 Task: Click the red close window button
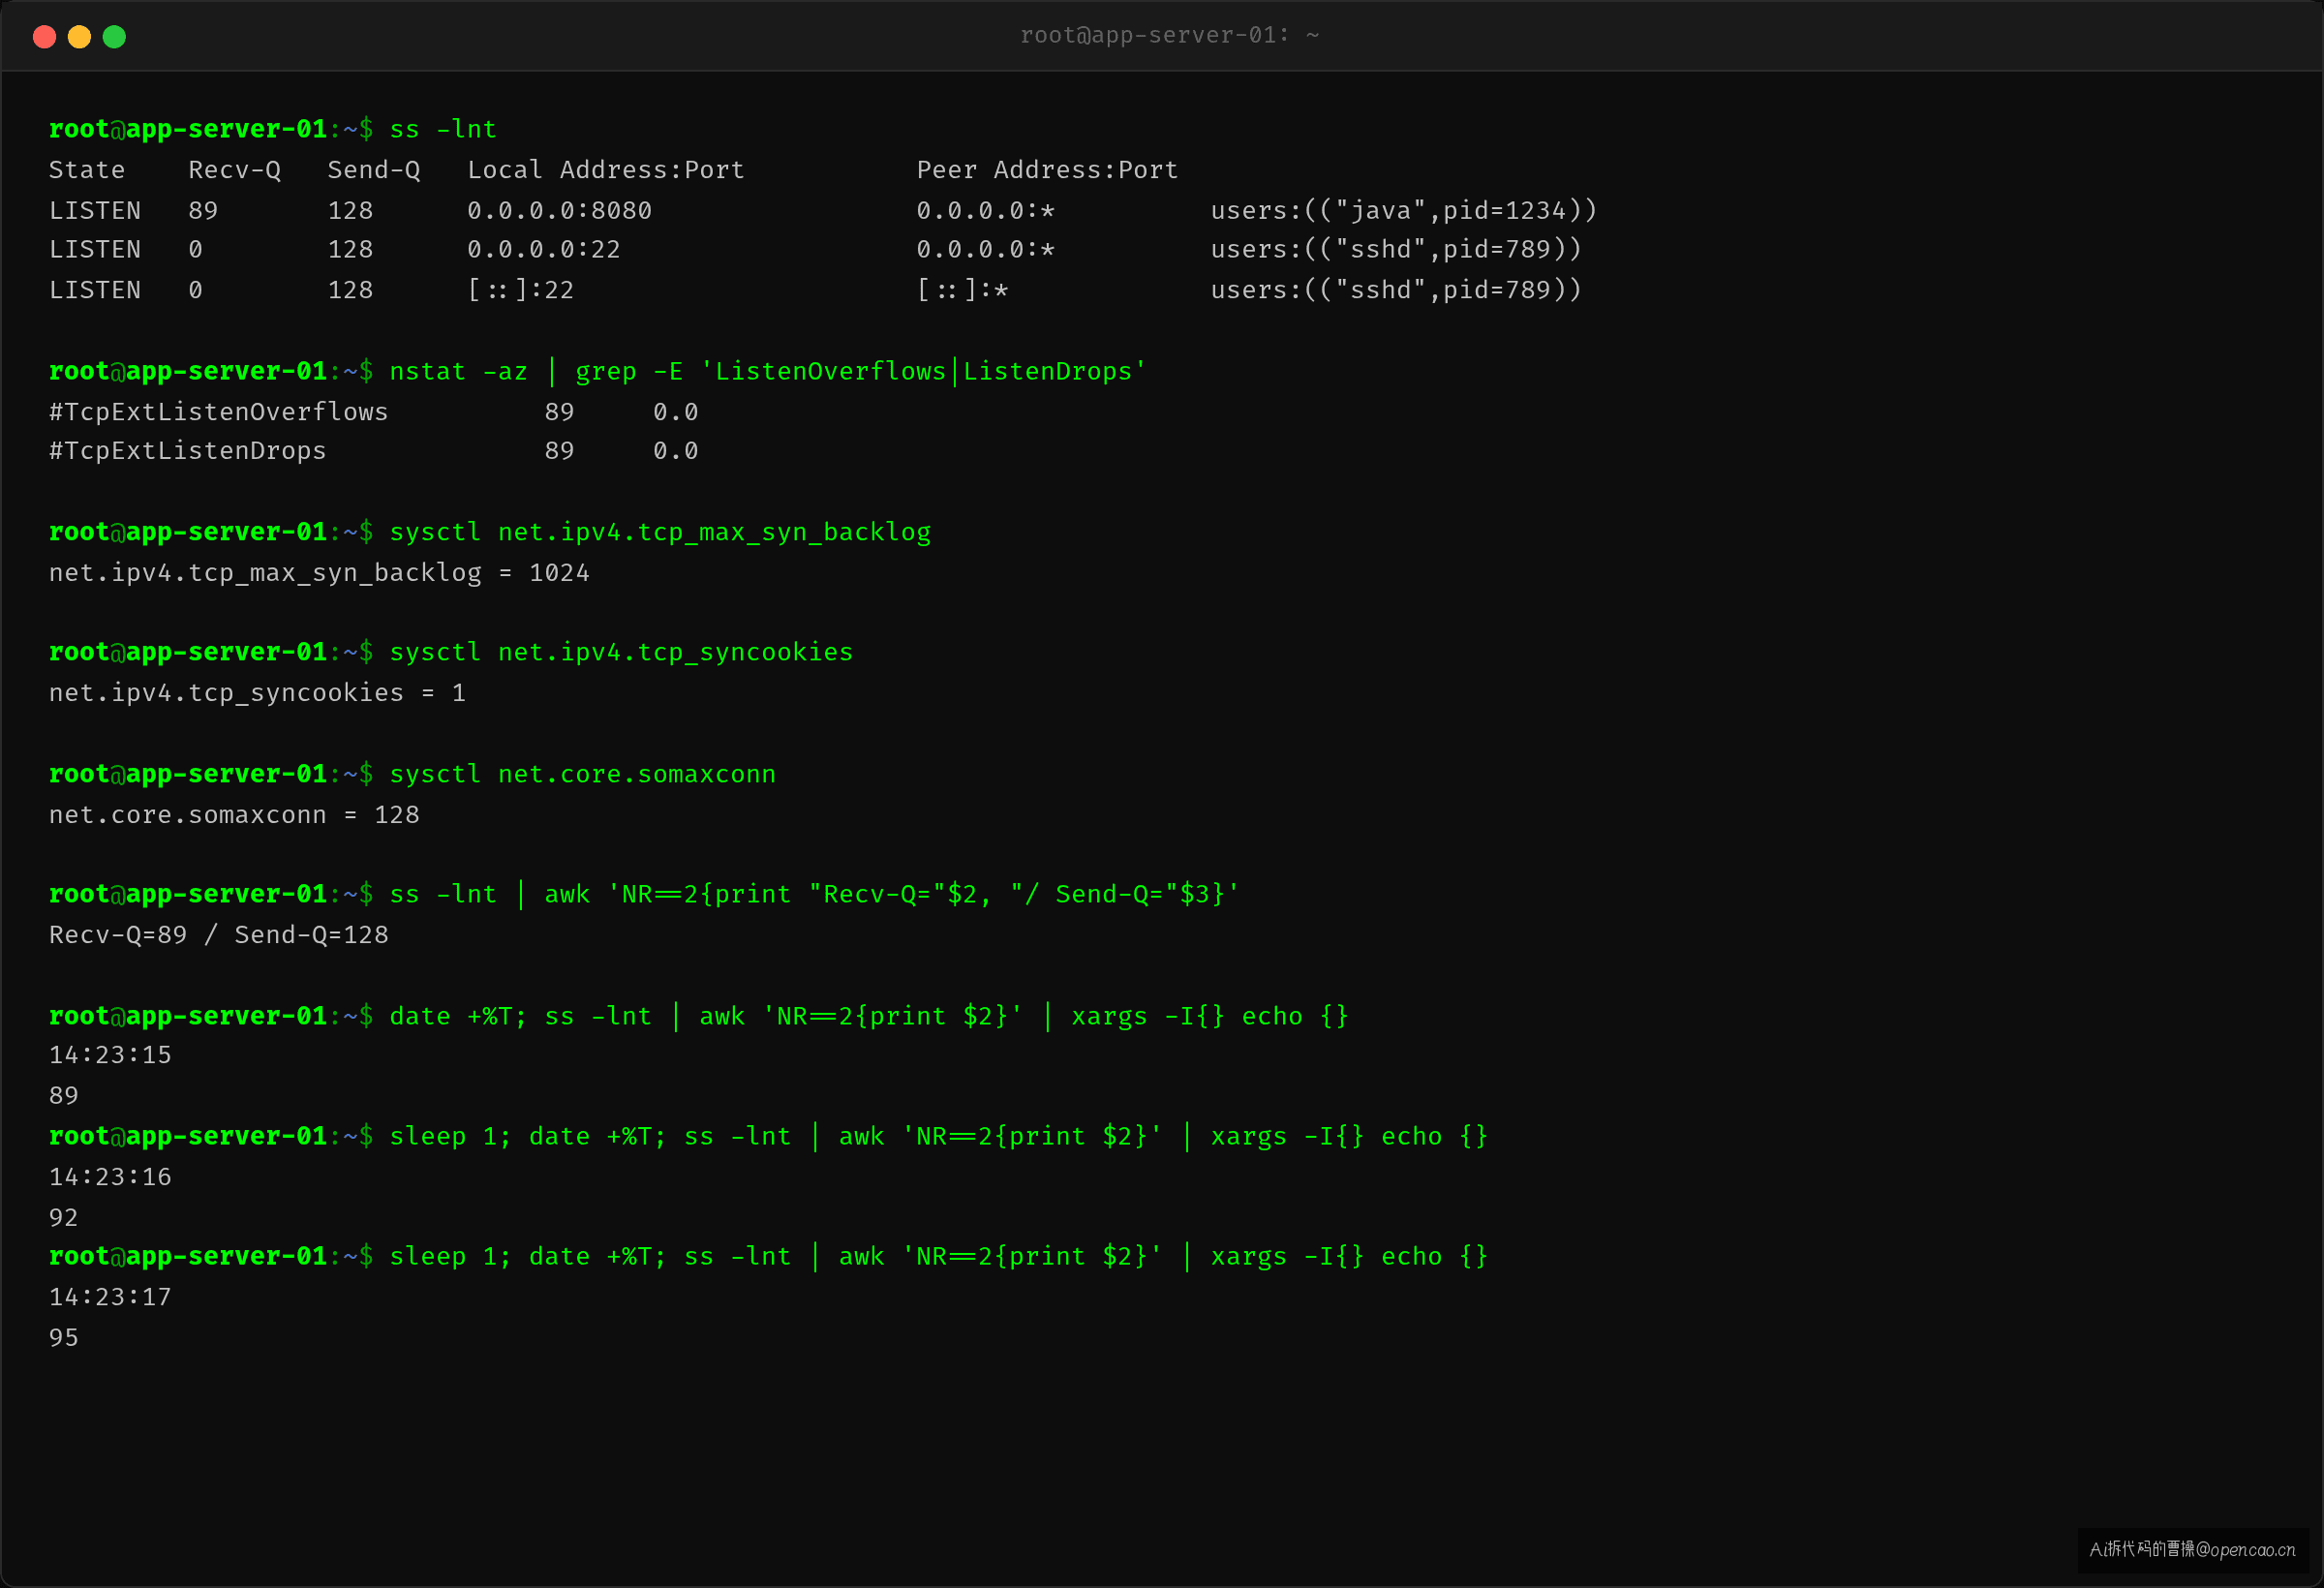click(x=44, y=37)
